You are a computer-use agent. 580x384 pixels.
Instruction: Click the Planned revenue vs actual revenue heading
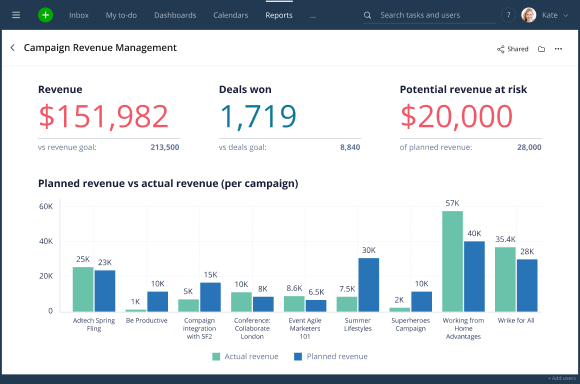168,183
